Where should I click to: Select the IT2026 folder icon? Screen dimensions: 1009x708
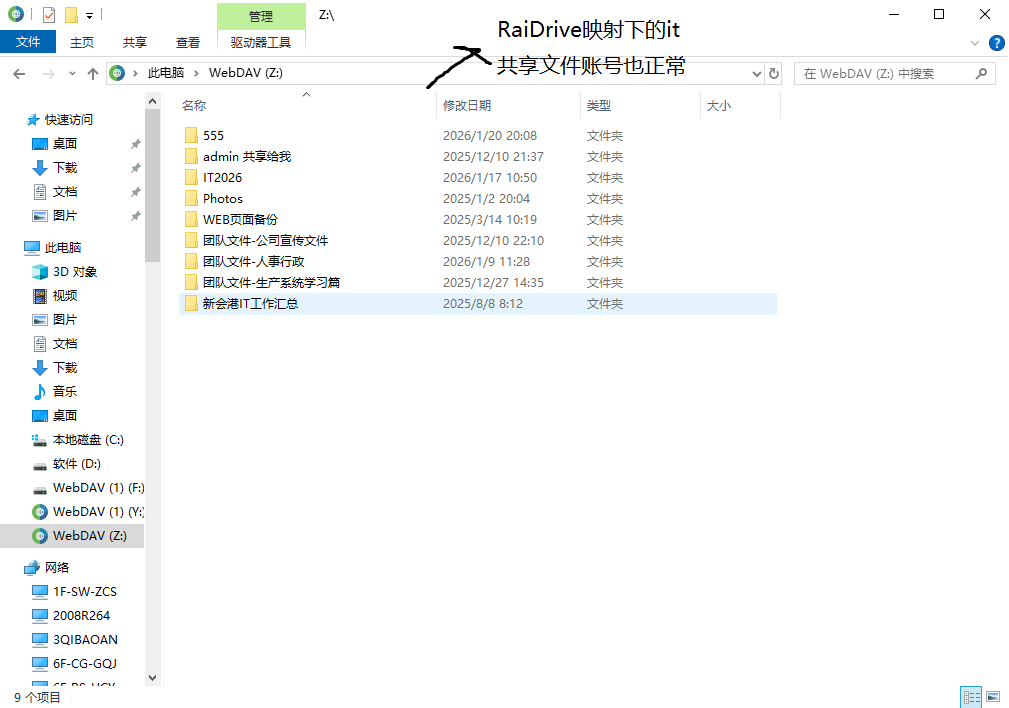190,178
